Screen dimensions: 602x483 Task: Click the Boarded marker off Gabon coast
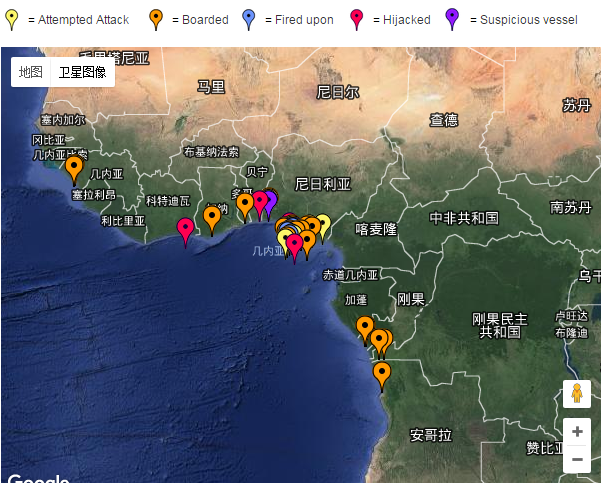365,326
